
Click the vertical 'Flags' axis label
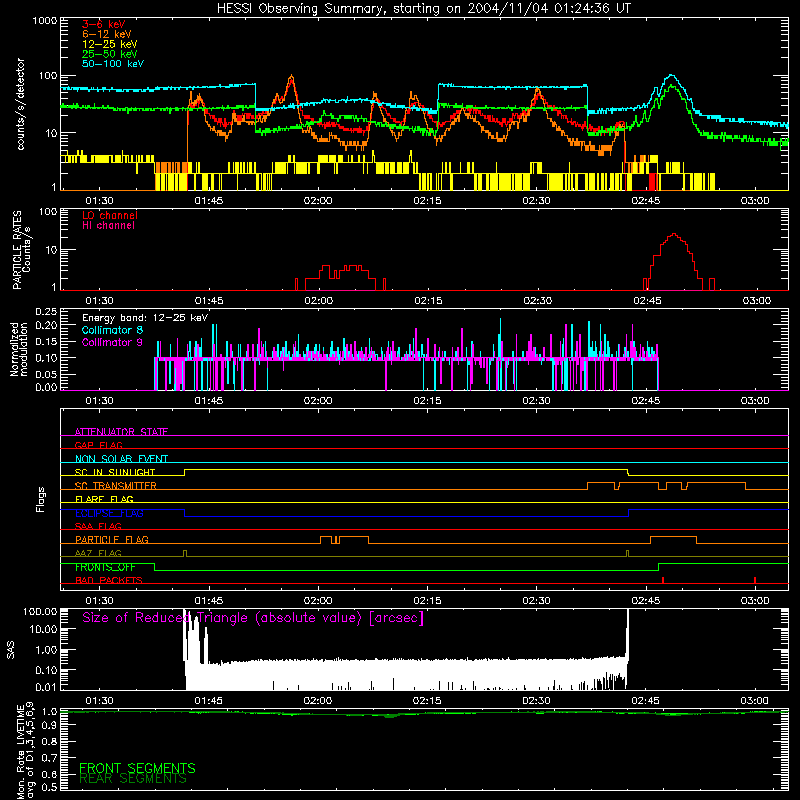tap(41, 499)
